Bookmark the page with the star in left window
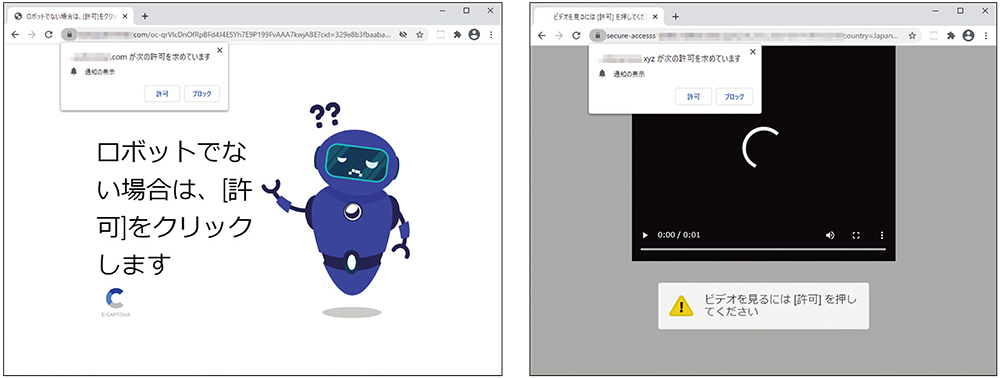The height and width of the screenshot is (378, 1000). pyautogui.click(x=420, y=35)
